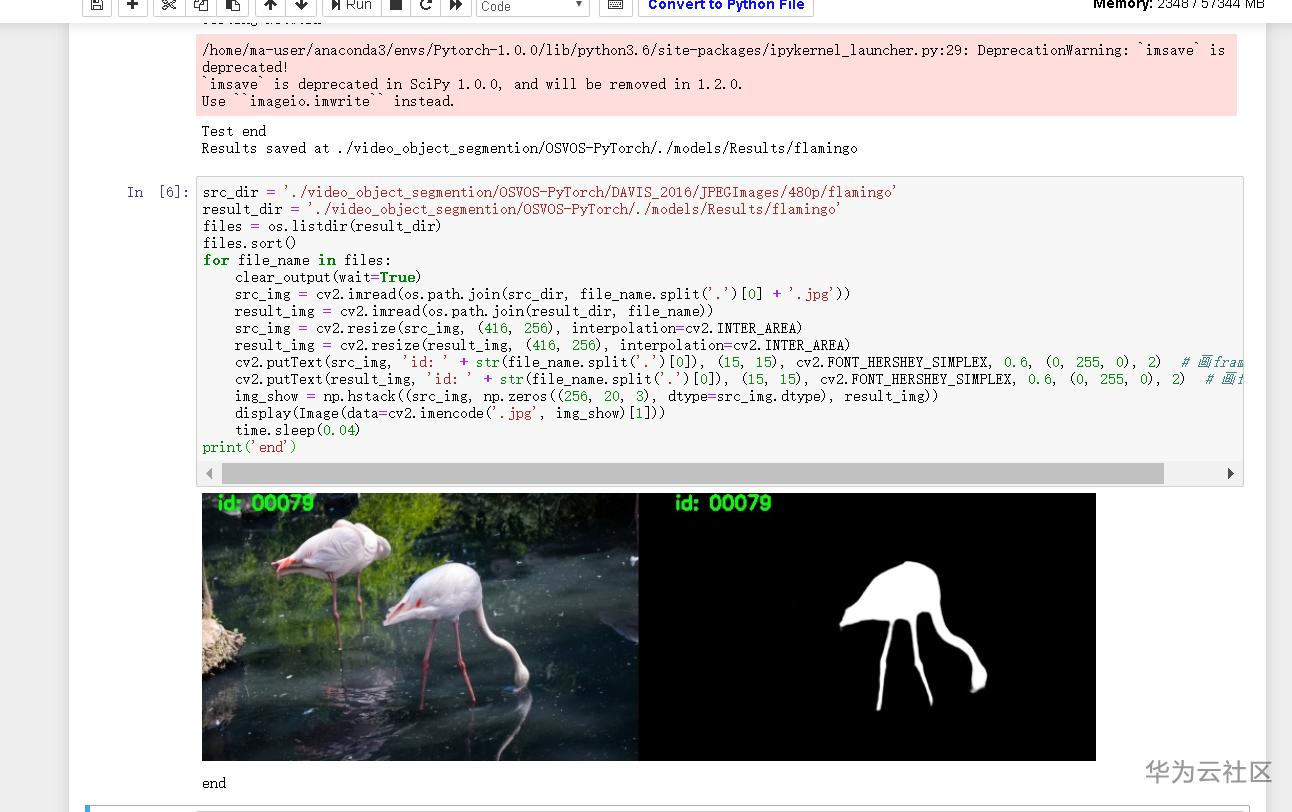Restart kernel and run all cells
This screenshot has height=812, width=1292.
tap(454, 6)
